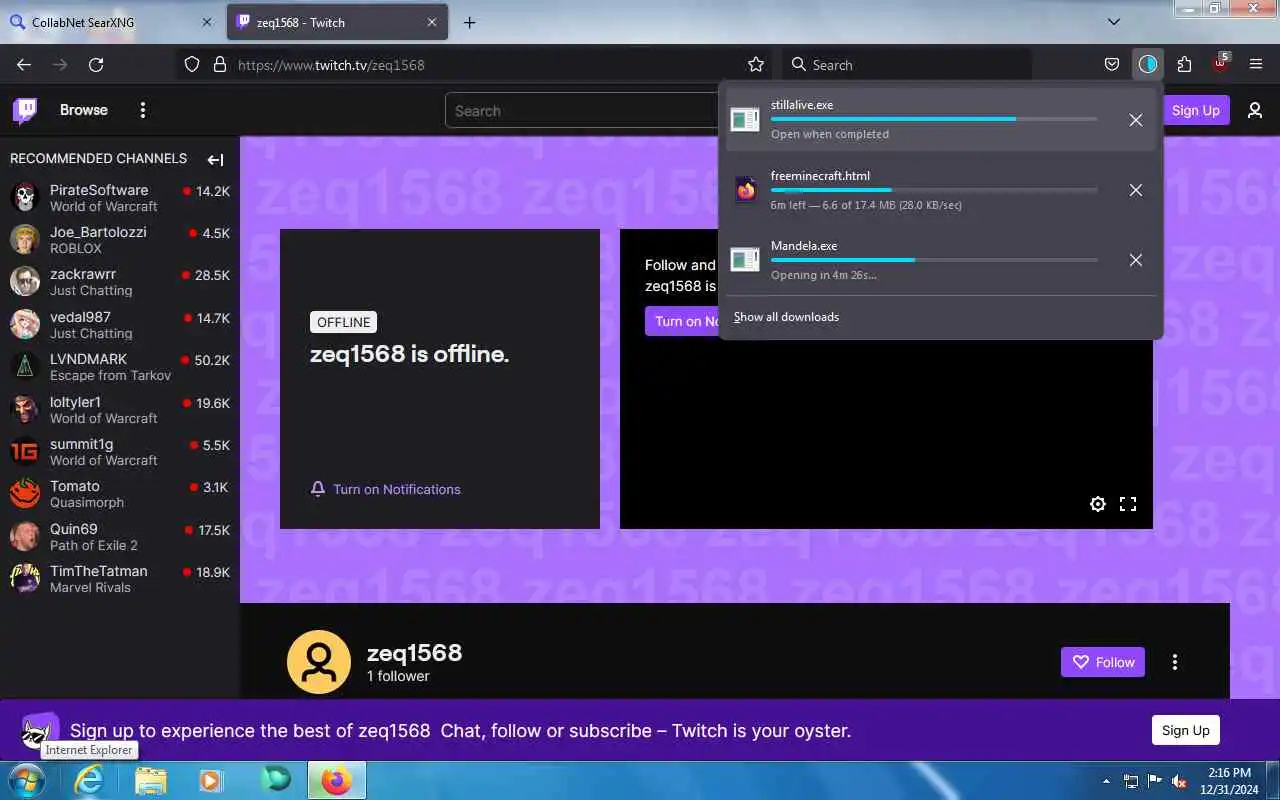Open a new browser tab
The width and height of the screenshot is (1280, 800).
pyautogui.click(x=470, y=22)
